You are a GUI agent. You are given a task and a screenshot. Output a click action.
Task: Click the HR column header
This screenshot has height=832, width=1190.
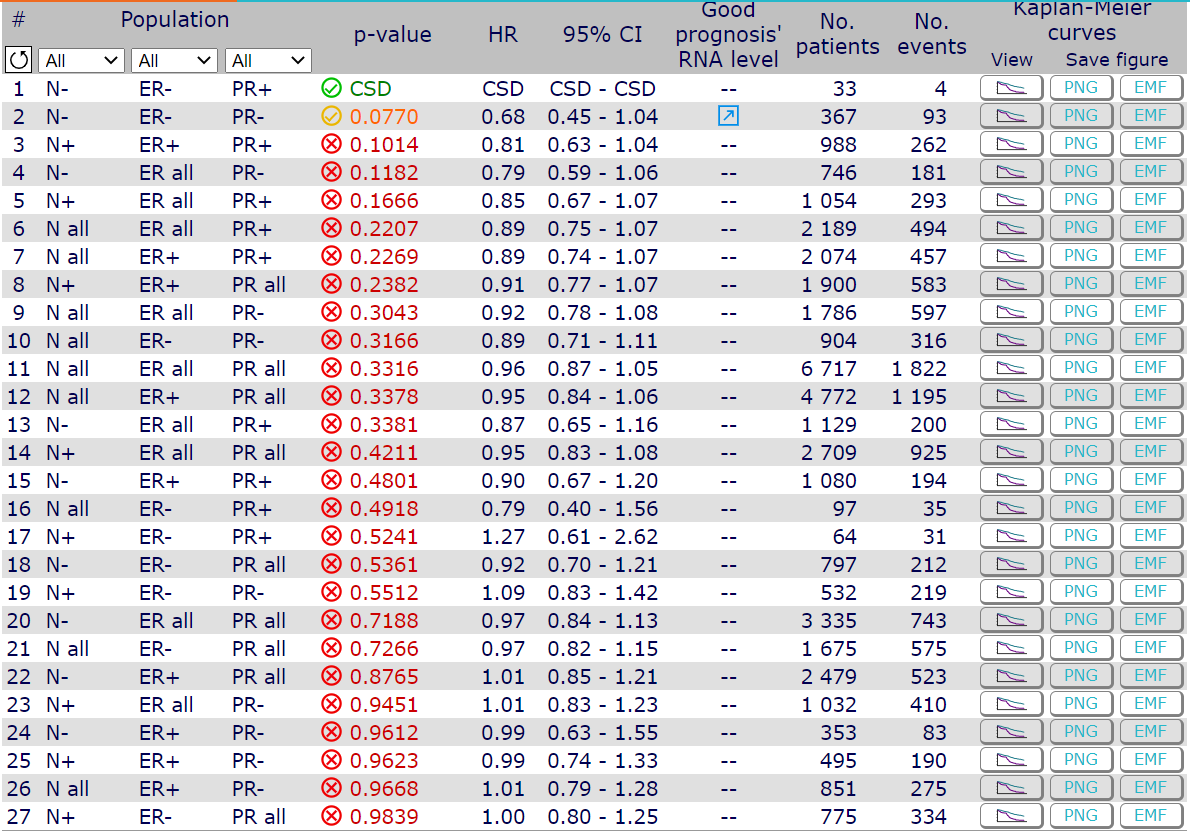coord(502,34)
